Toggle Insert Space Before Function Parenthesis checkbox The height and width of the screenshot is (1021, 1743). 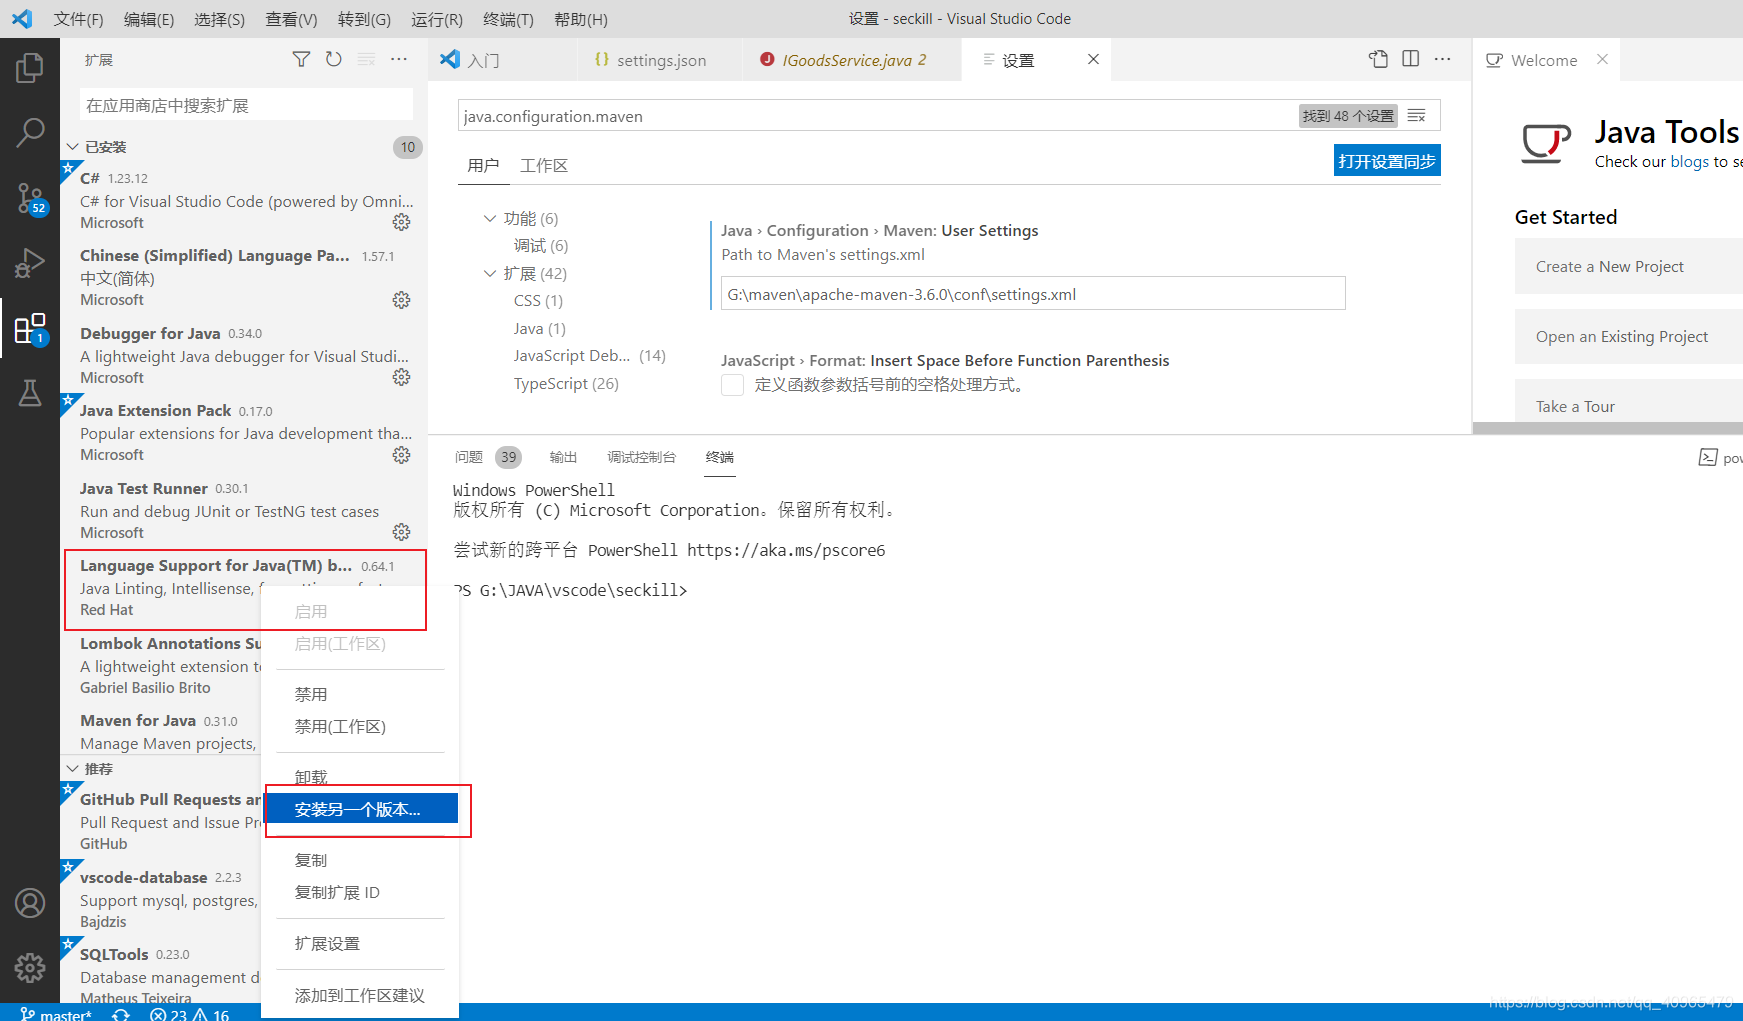coord(732,385)
